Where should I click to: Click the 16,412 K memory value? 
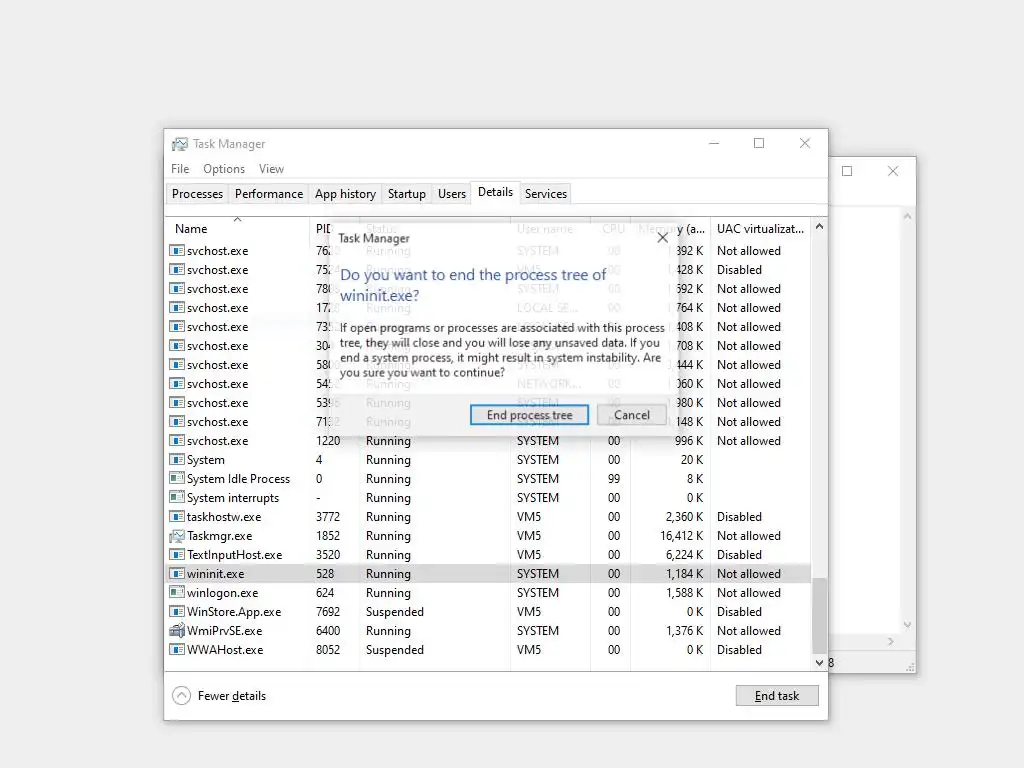(681, 536)
